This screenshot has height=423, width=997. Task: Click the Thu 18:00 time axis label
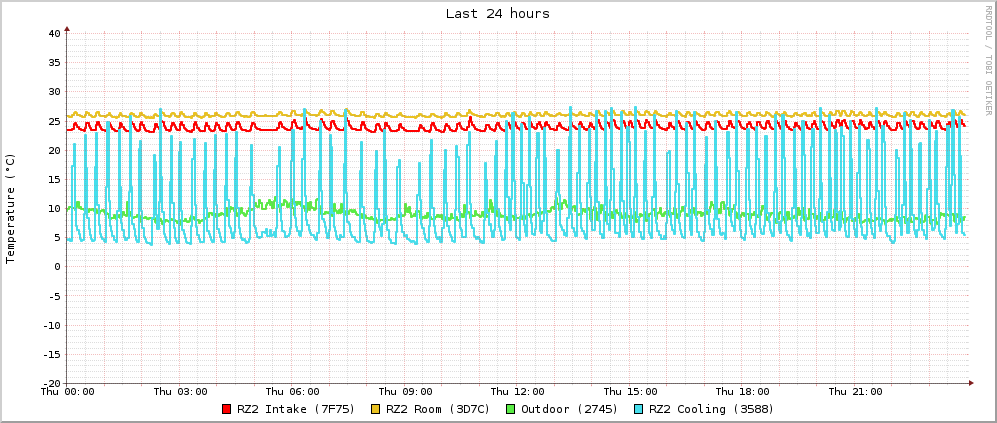coord(743,392)
